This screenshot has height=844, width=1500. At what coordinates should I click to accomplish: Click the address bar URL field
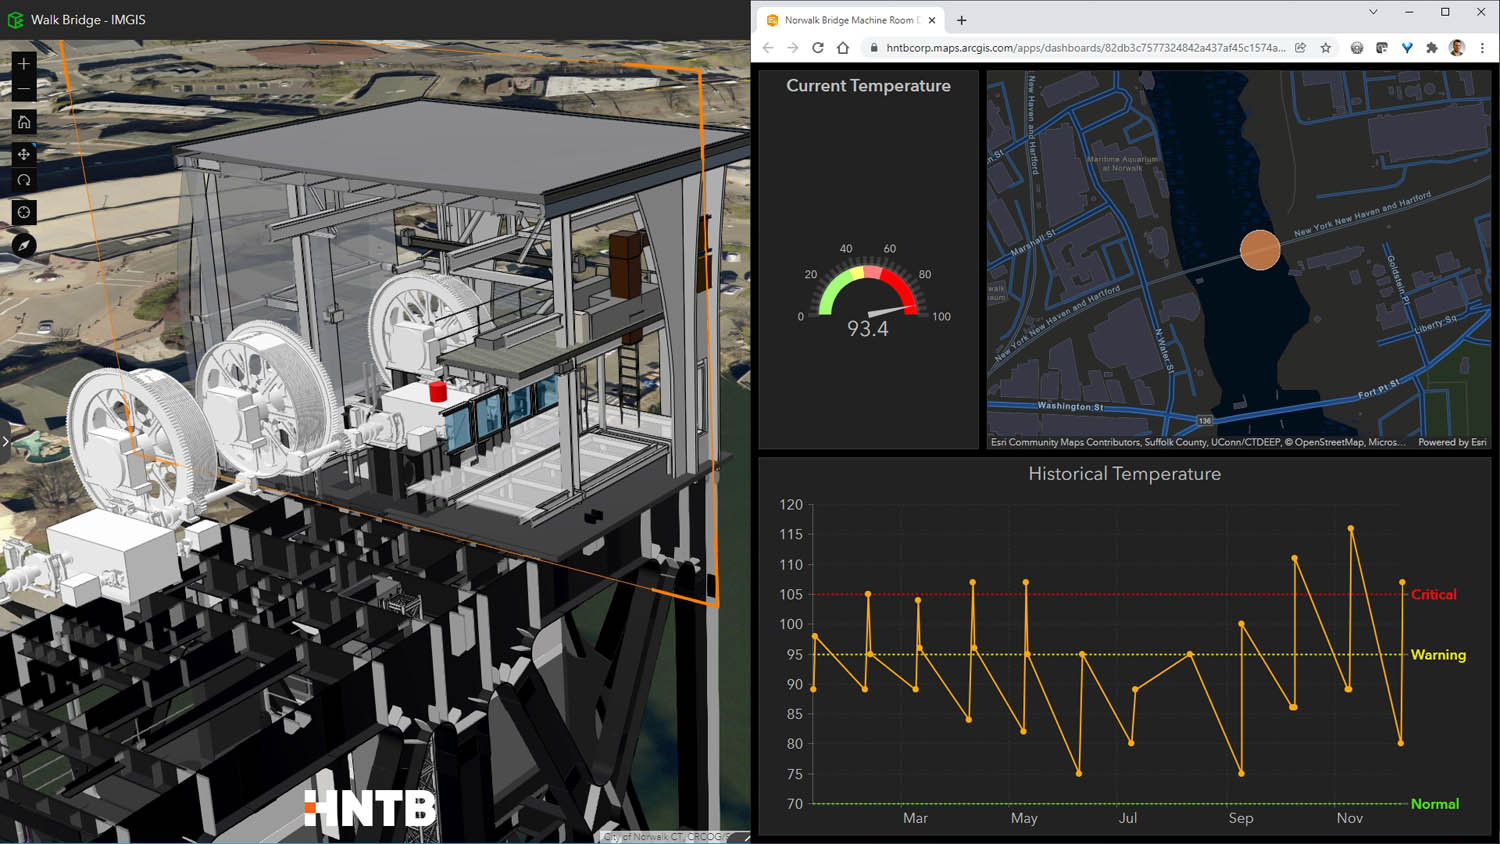click(1086, 48)
